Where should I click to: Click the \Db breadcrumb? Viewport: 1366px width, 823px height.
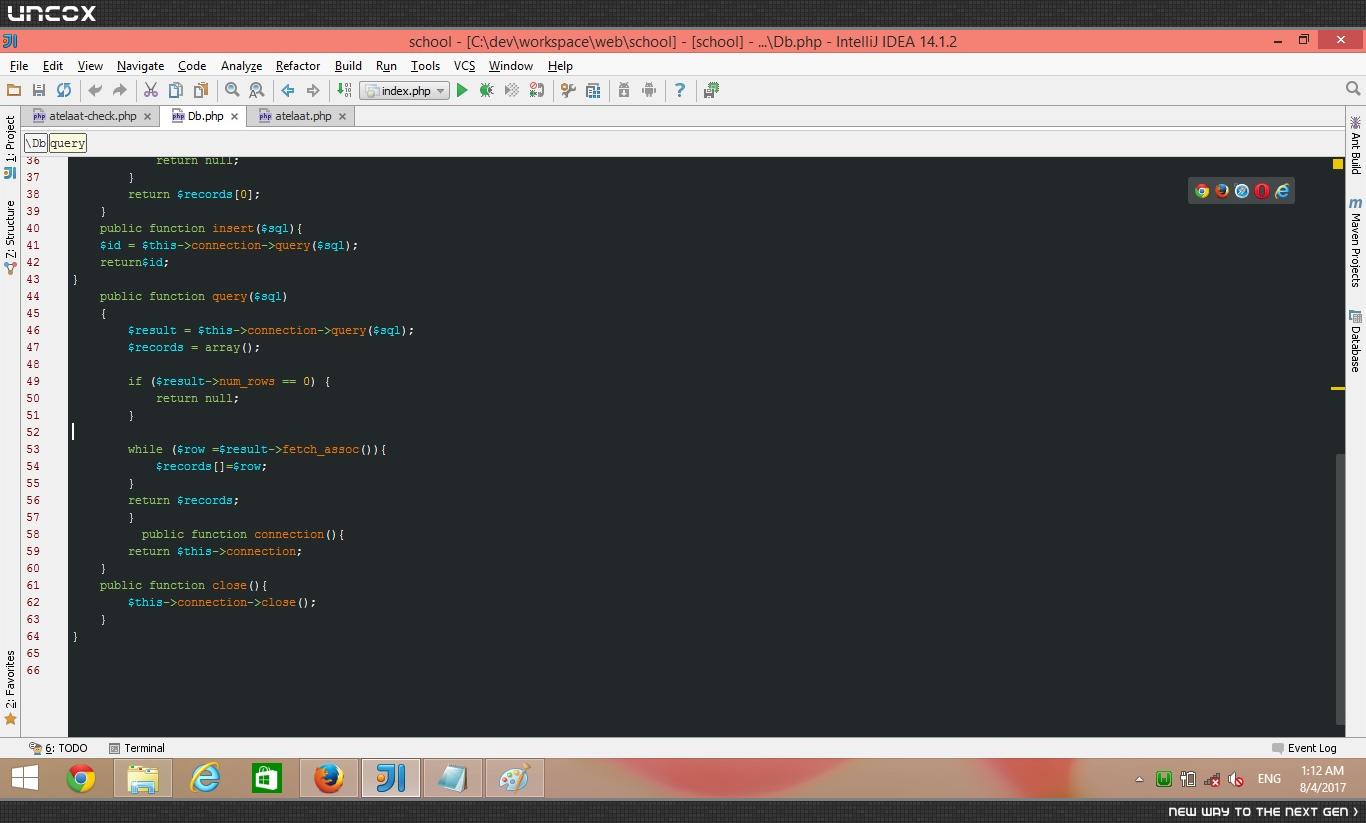coord(36,143)
